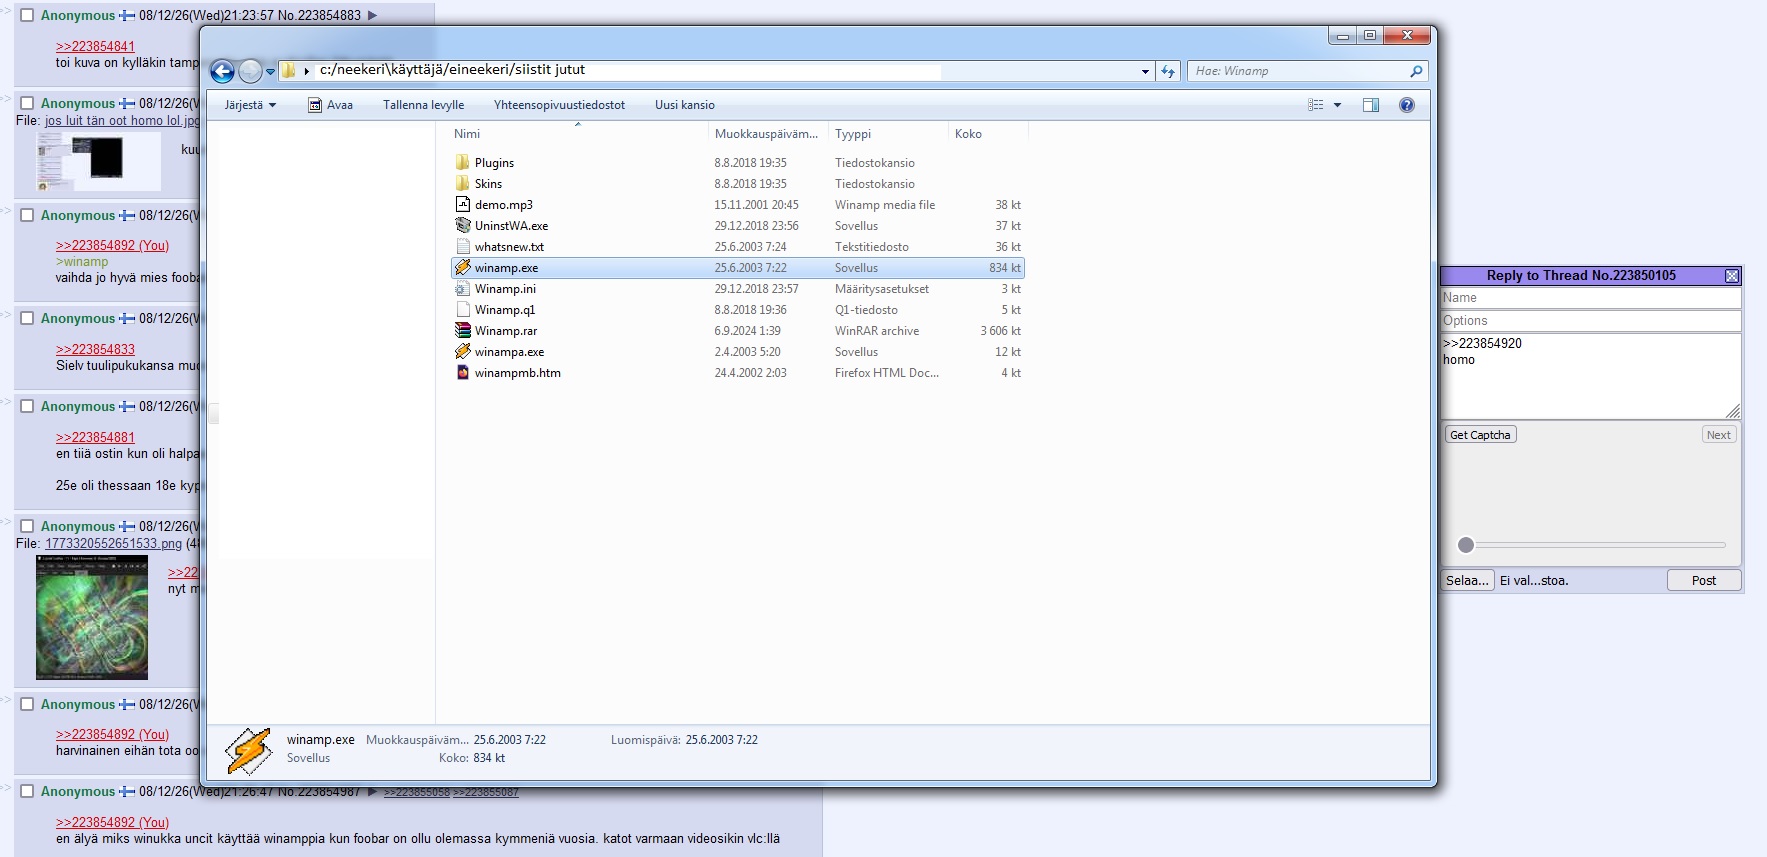Open 'jos luit tän oot homo lol.jpg' link
Image resolution: width=1767 pixels, height=857 pixels.
(x=122, y=120)
